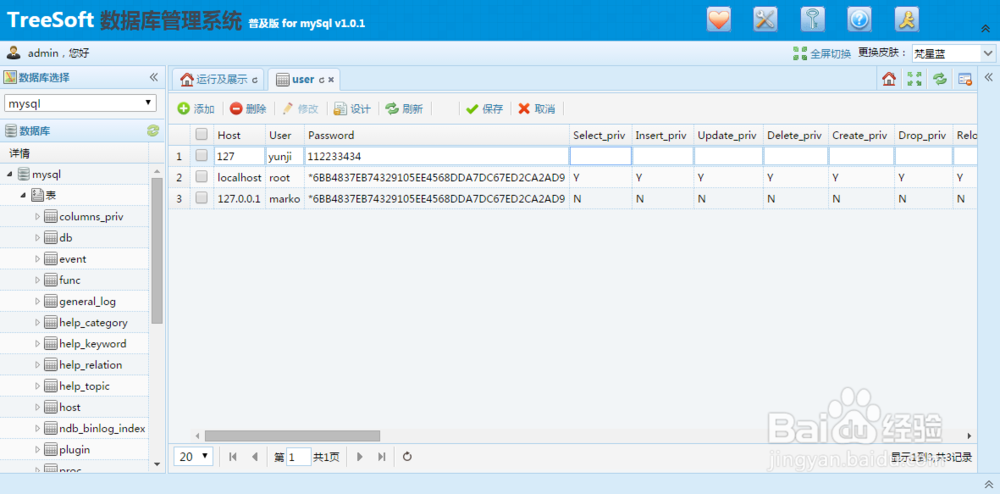The image size is (1000, 494).
Task: Refresh the database tree with green icon
Action: (x=153, y=131)
